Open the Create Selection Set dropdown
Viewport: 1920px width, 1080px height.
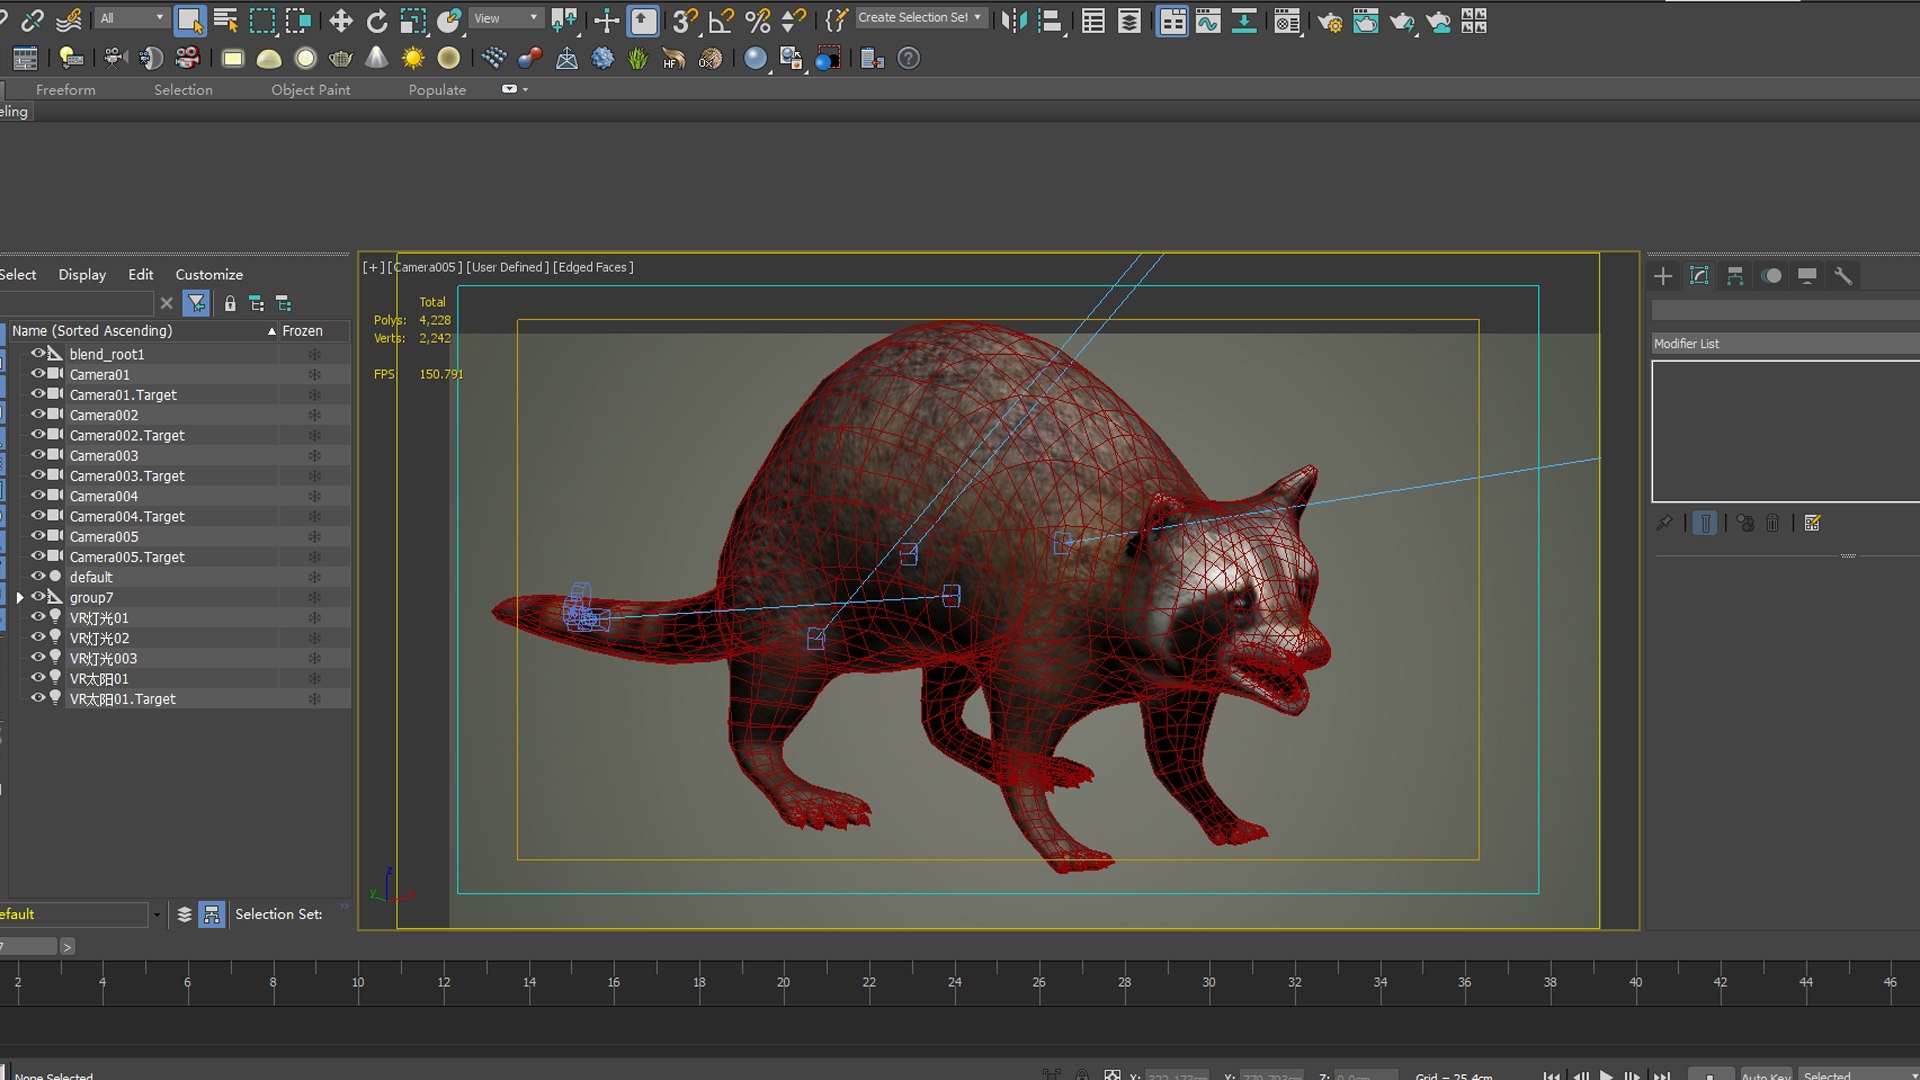click(921, 17)
